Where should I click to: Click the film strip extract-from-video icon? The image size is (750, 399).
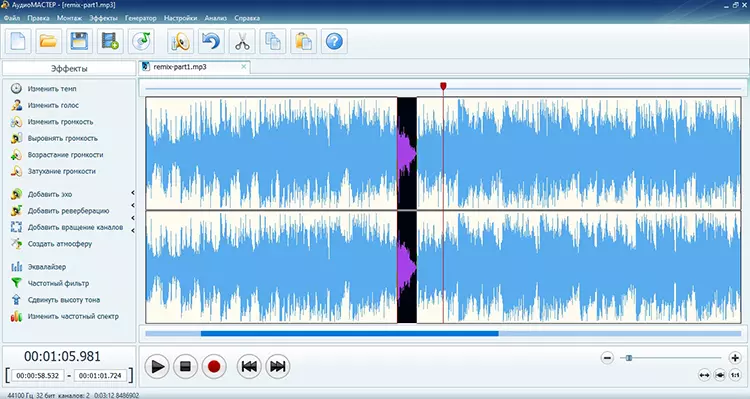click(x=110, y=42)
